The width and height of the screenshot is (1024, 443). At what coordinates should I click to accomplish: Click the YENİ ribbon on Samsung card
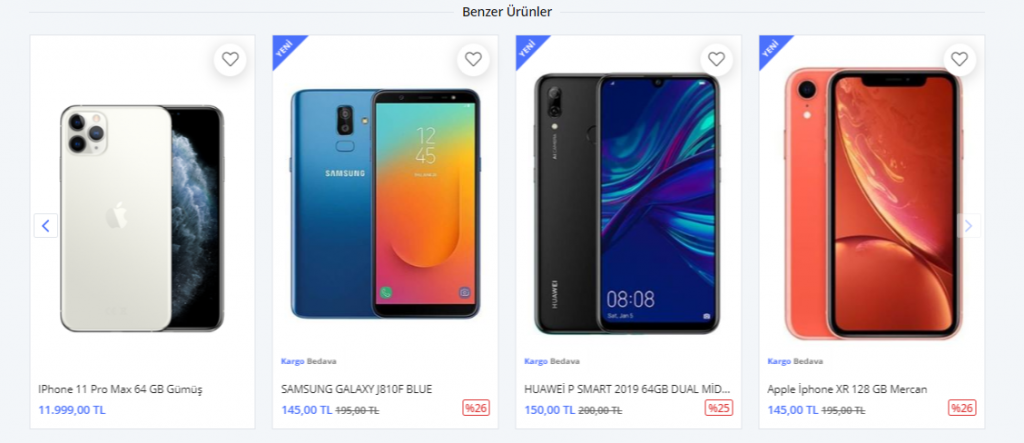click(286, 49)
